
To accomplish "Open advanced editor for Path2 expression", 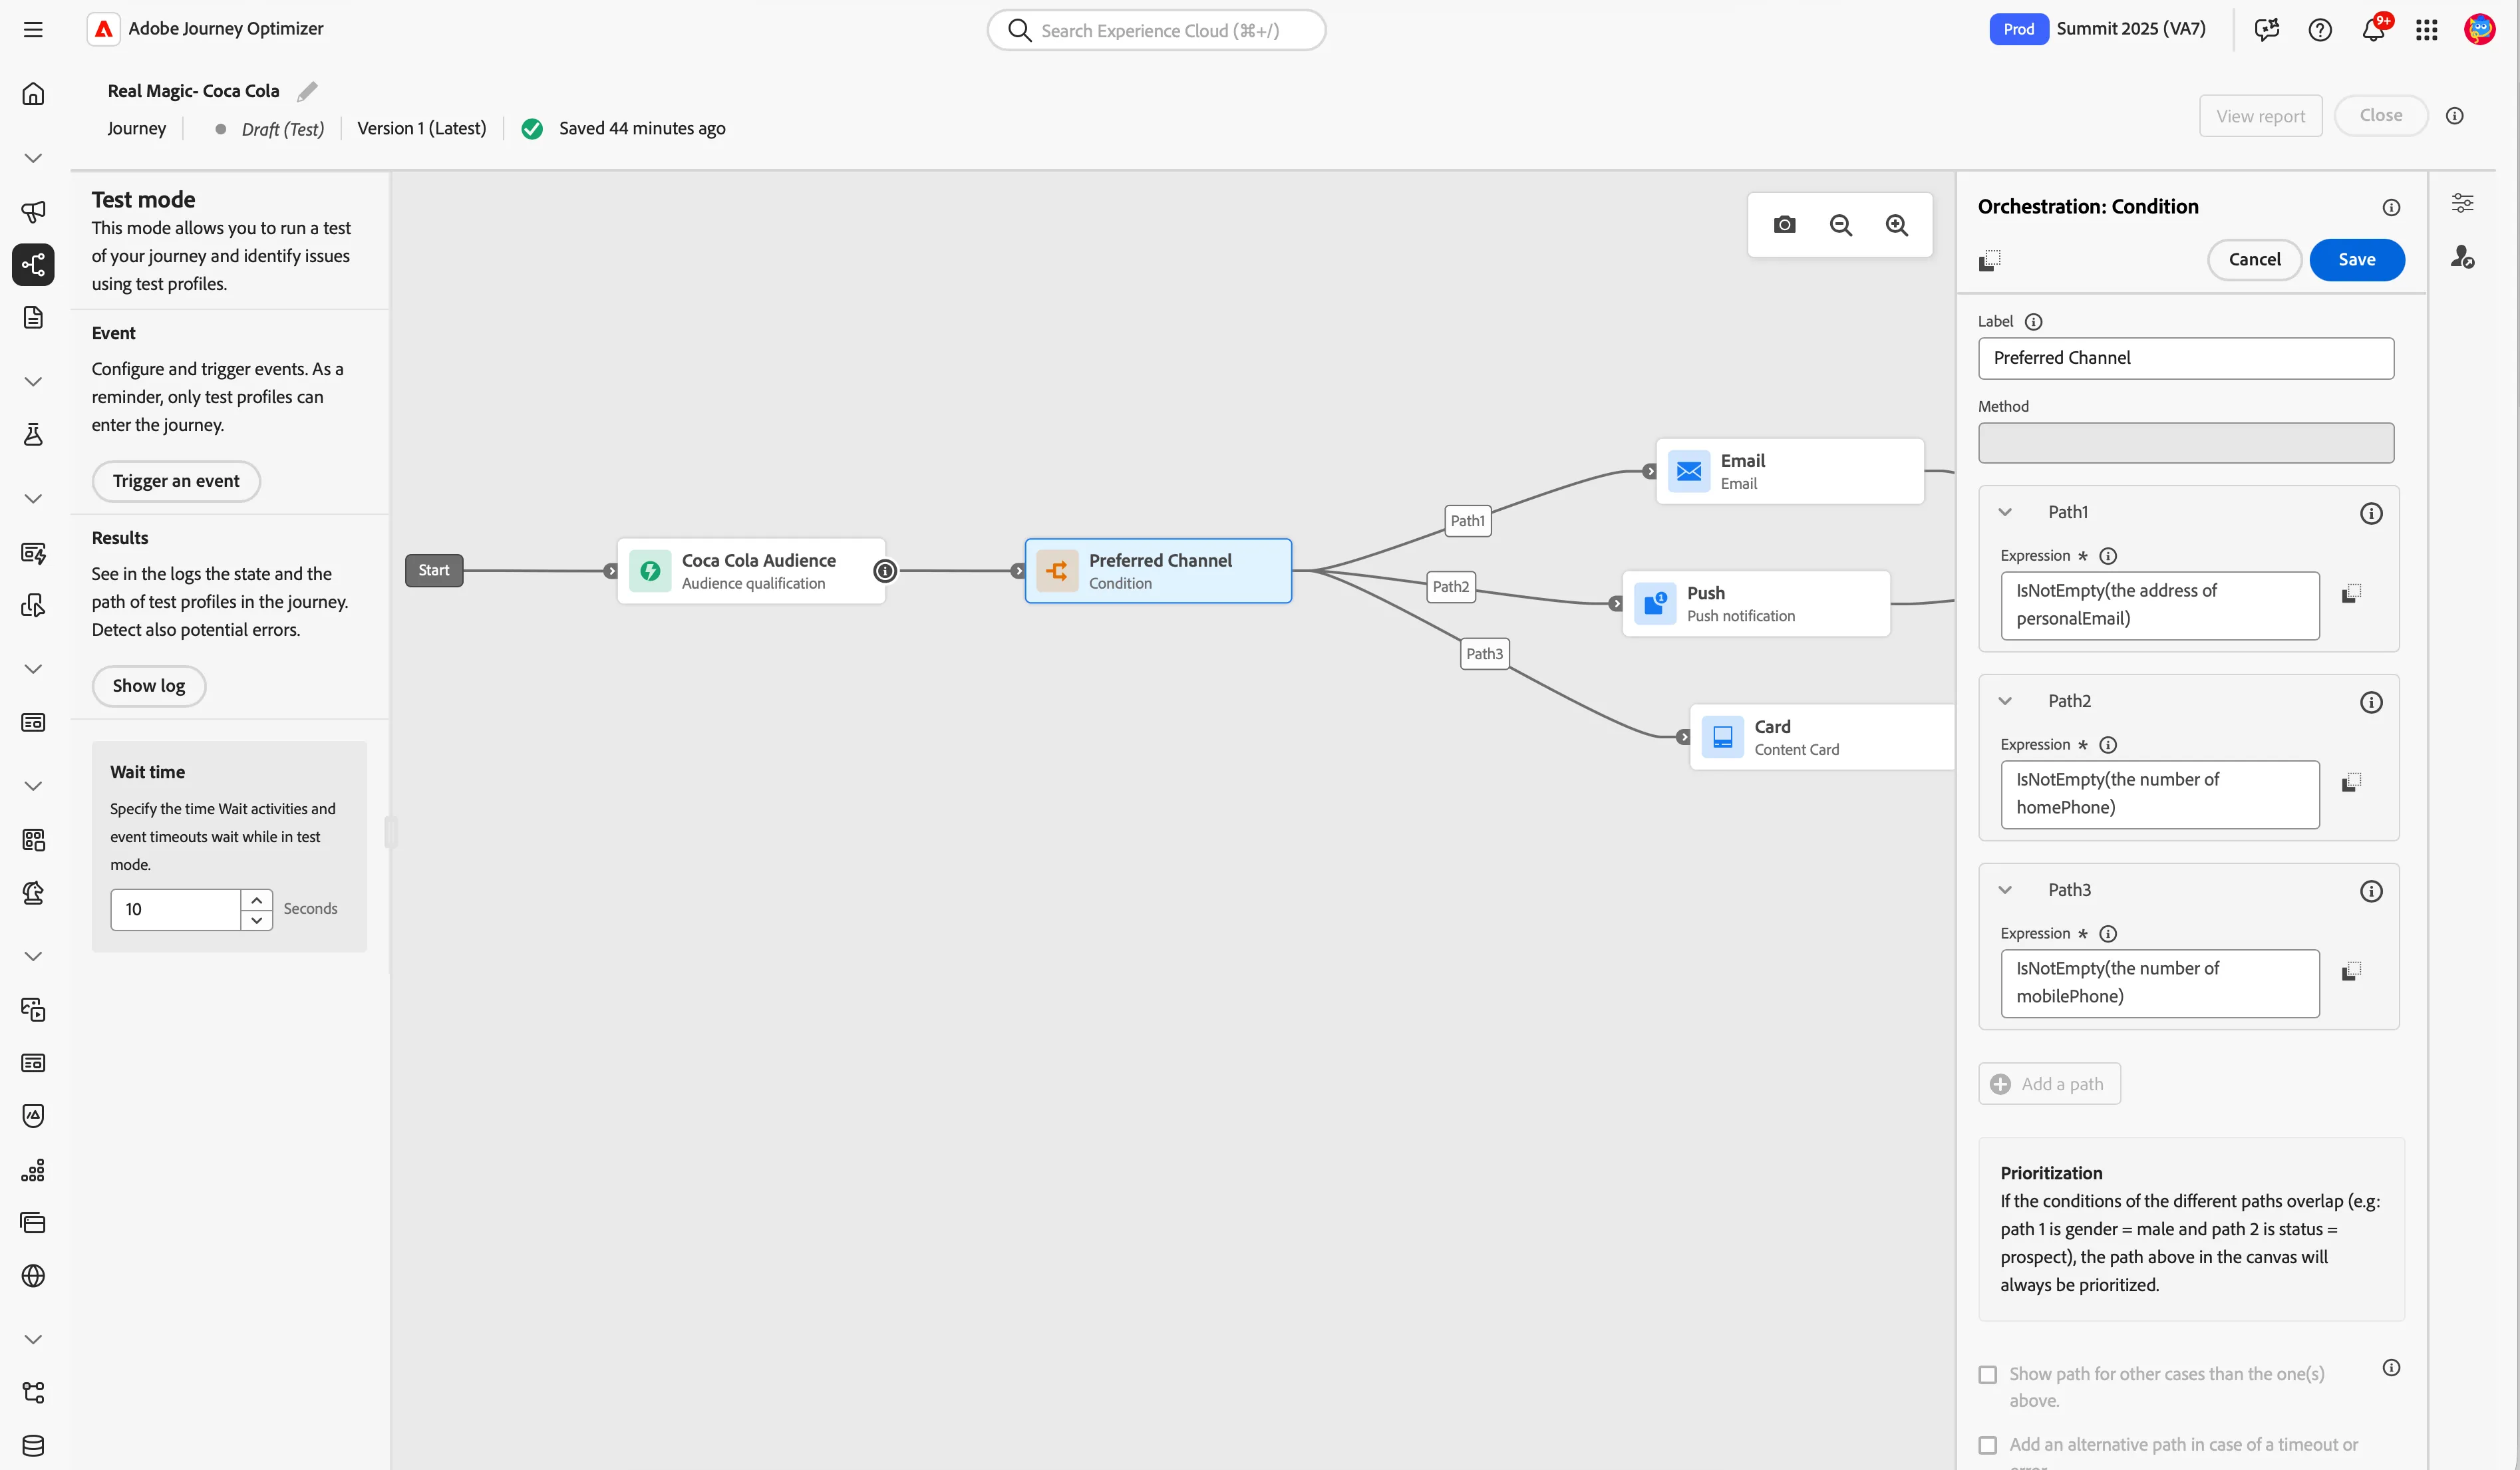I will point(2351,782).
